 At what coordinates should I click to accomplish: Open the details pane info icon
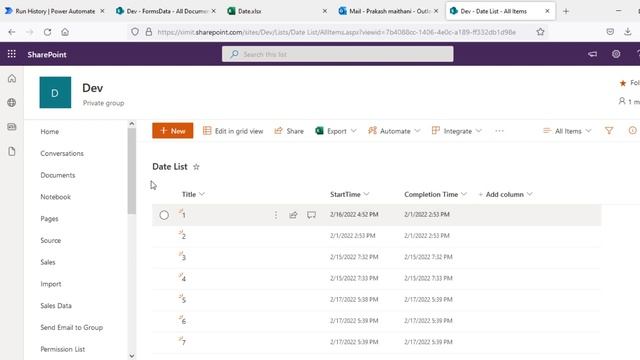632,131
